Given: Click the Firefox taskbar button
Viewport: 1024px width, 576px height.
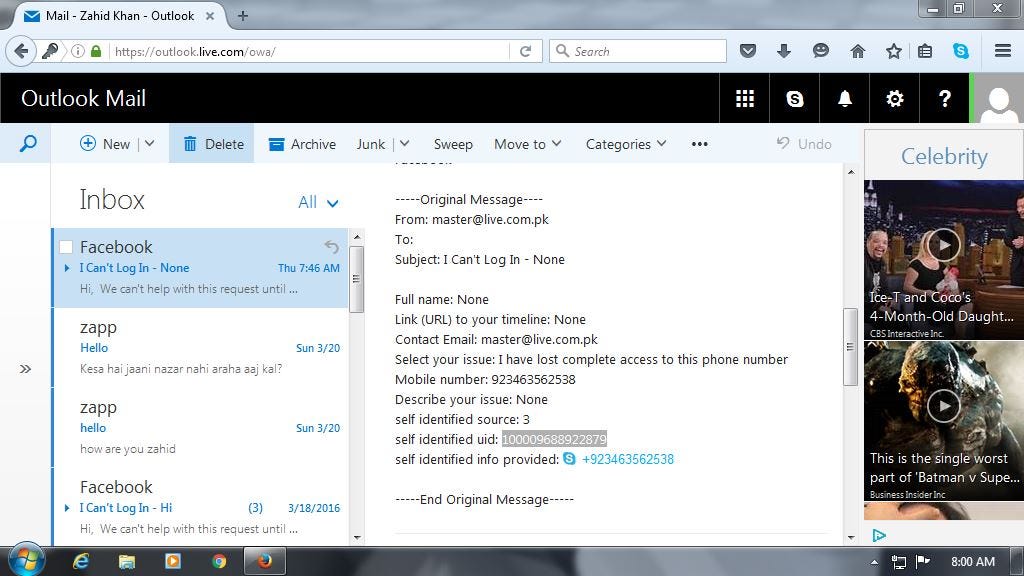Looking at the screenshot, I should coord(264,561).
